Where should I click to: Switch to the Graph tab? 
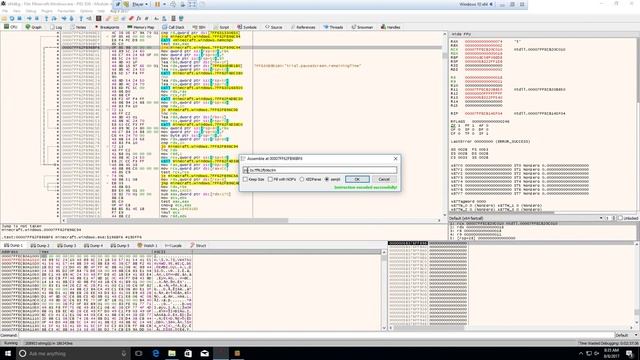[x=33, y=27]
